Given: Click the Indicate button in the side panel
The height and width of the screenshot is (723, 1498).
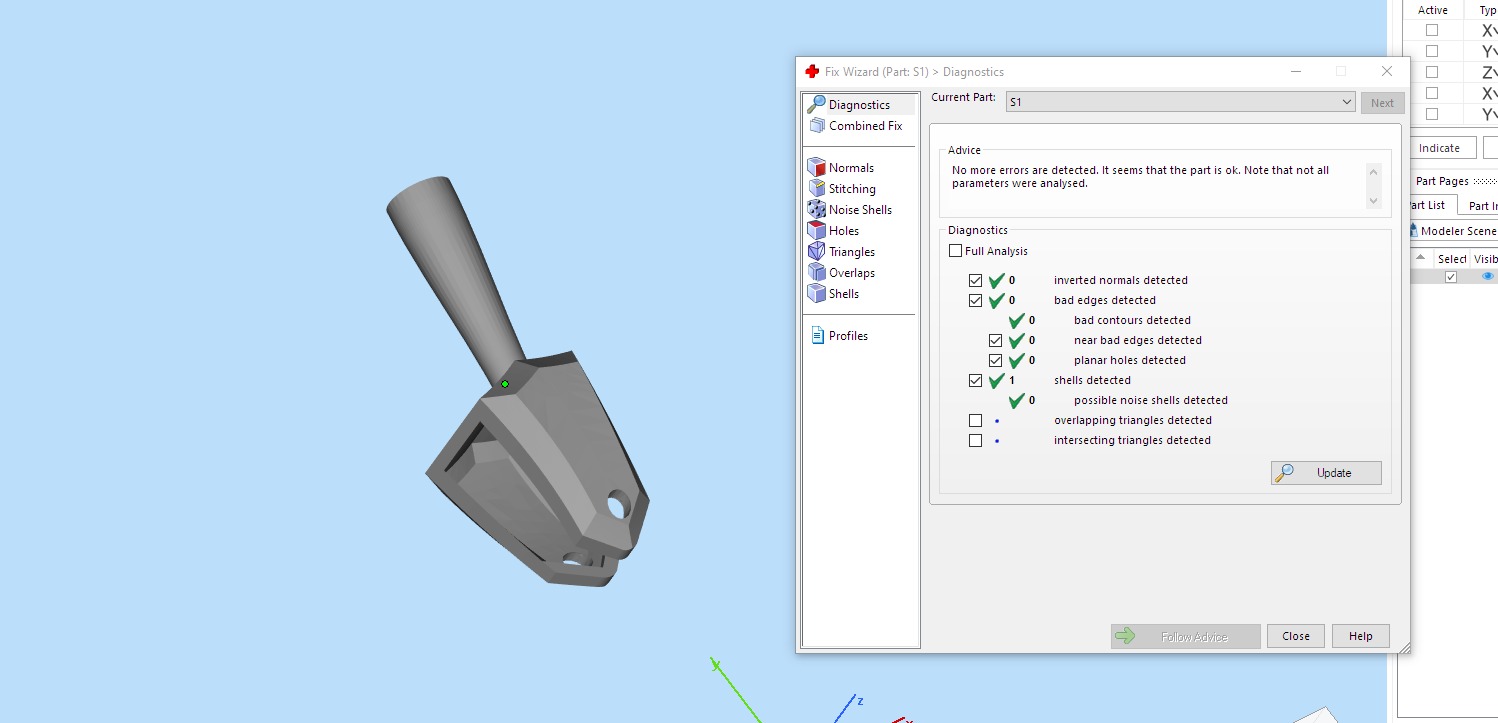Looking at the screenshot, I should 1439,148.
